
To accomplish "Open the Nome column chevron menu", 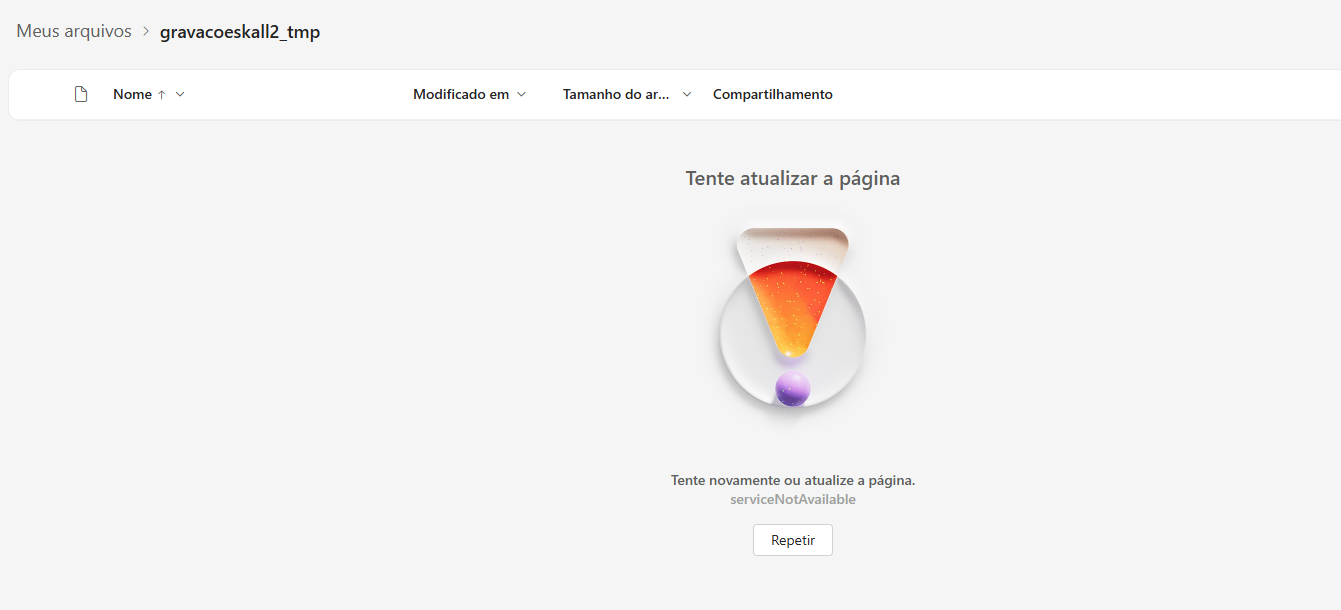I will [x=180, y=94].
